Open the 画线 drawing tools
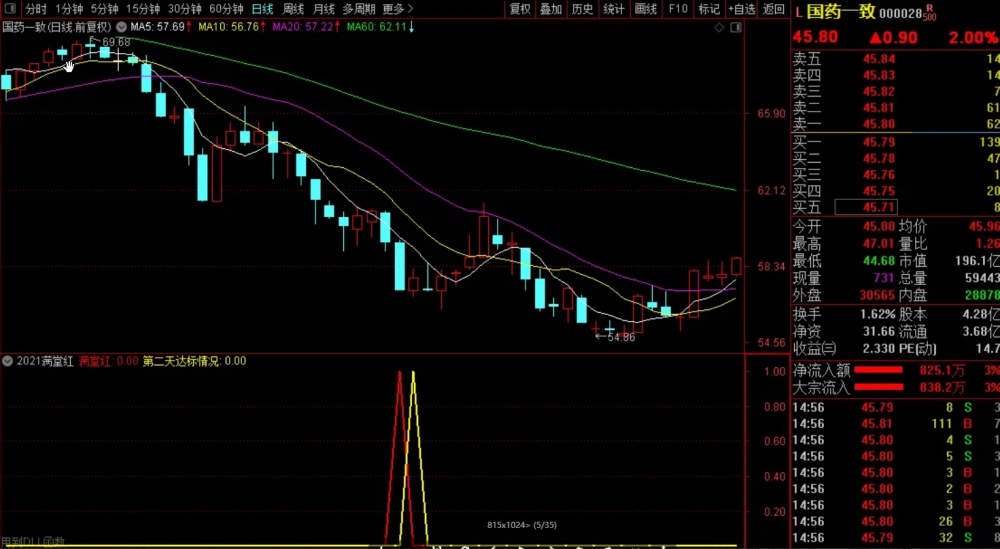The image size is (1000, 549). pyautogui.click(x=646, y=9)
